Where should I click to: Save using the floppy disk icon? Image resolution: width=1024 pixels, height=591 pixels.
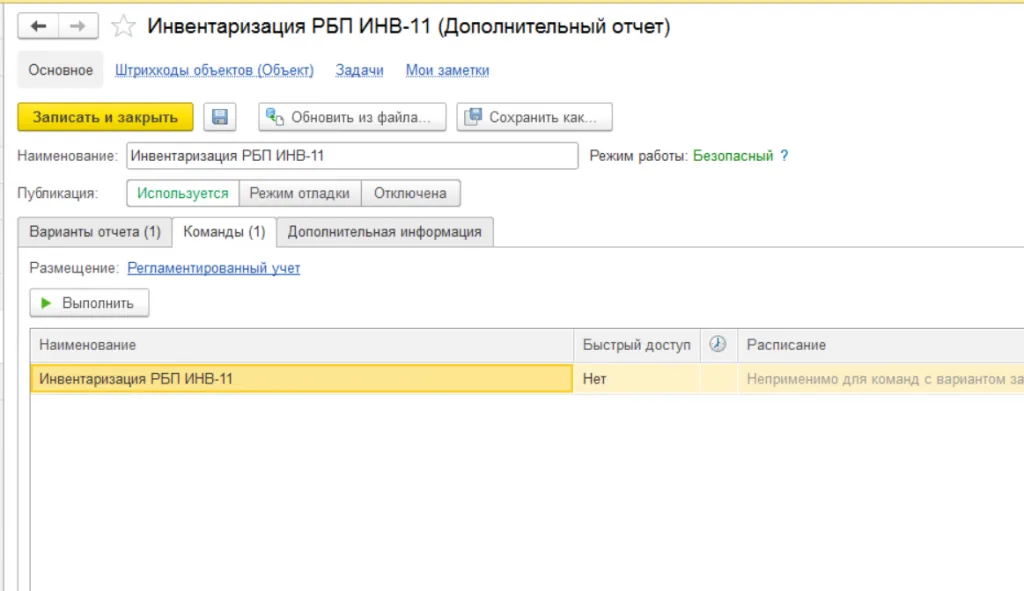click(219, 117)
